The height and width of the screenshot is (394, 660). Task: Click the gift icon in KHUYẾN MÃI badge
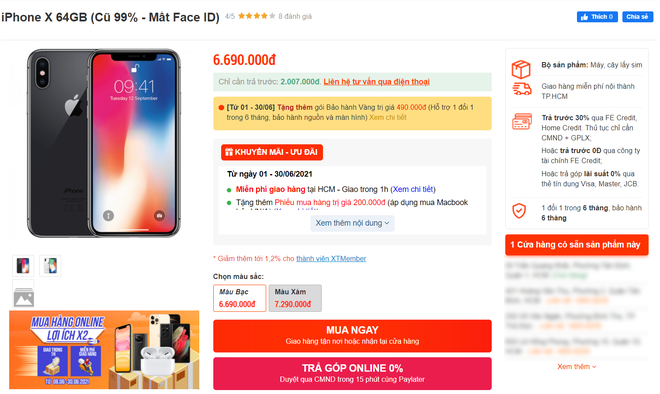229,152
